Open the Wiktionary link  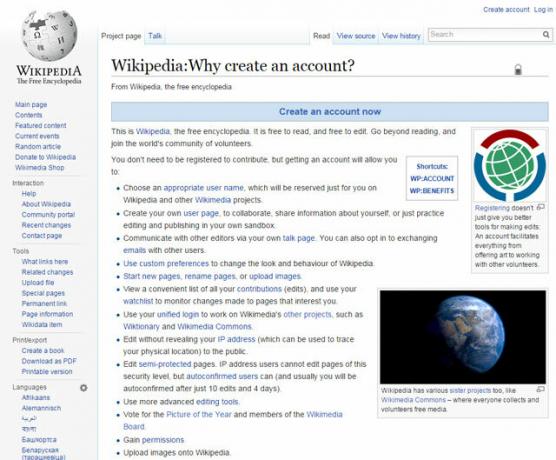tap(141, 327)
